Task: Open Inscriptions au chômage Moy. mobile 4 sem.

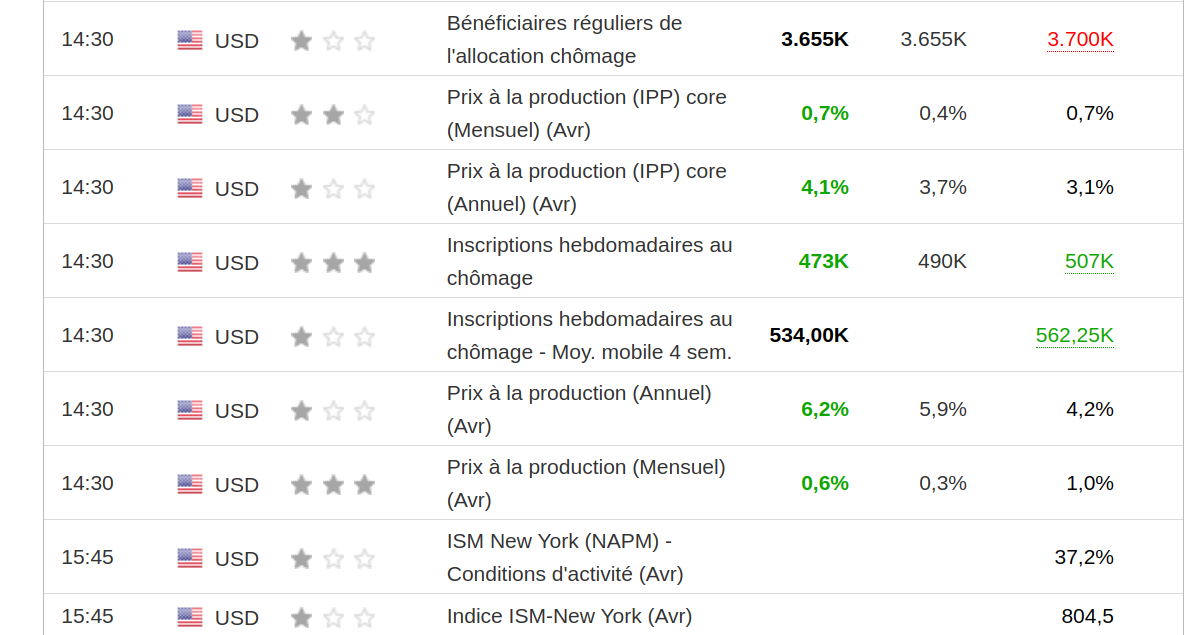Action: click(589, 335)
